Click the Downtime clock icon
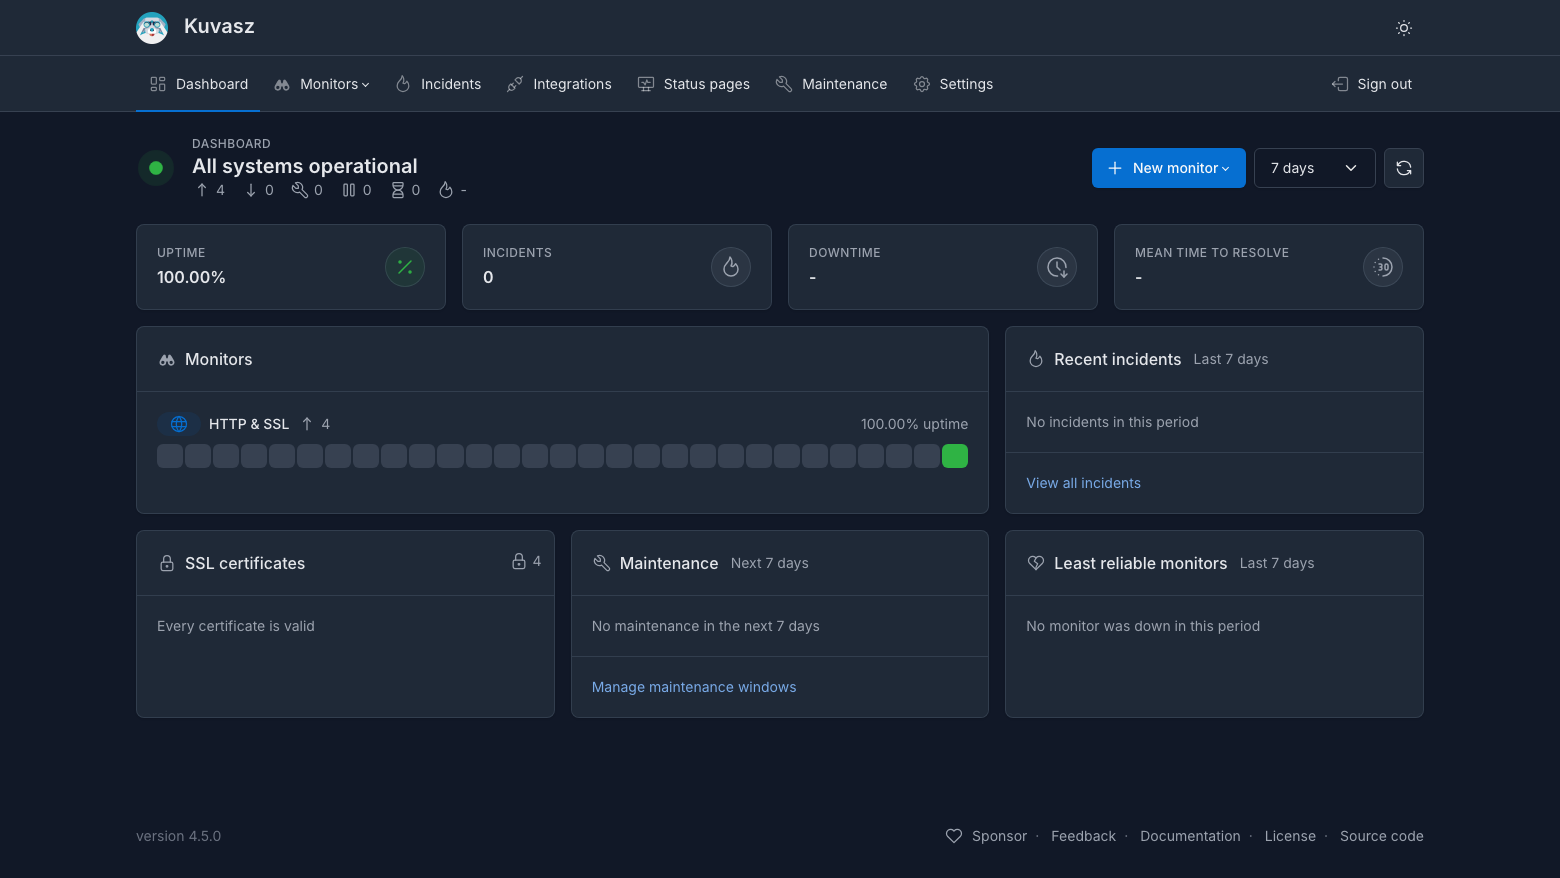The image size is (1560, 878). point(1057,267)
